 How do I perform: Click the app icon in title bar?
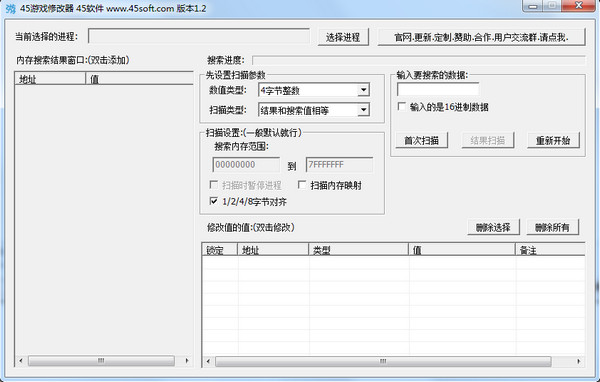click(x=10, y=8)
